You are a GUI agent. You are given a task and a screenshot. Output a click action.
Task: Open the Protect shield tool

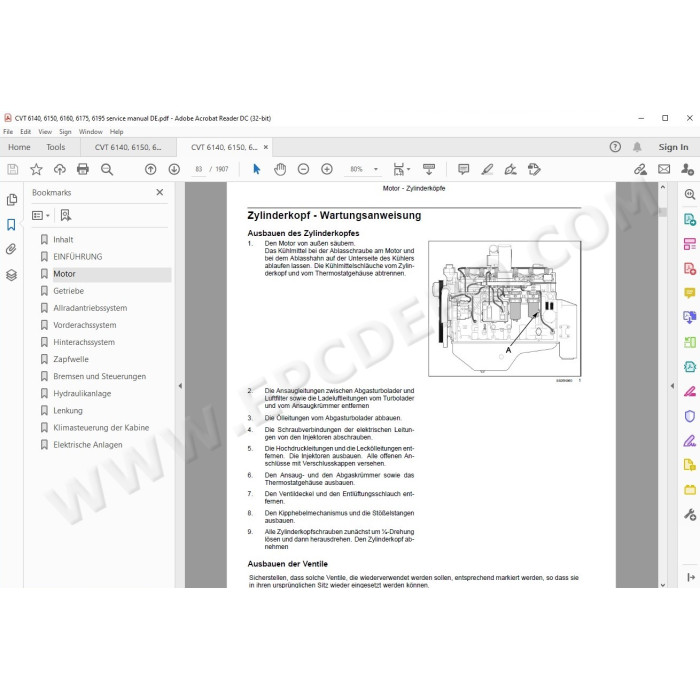click(x=690, y=416)
